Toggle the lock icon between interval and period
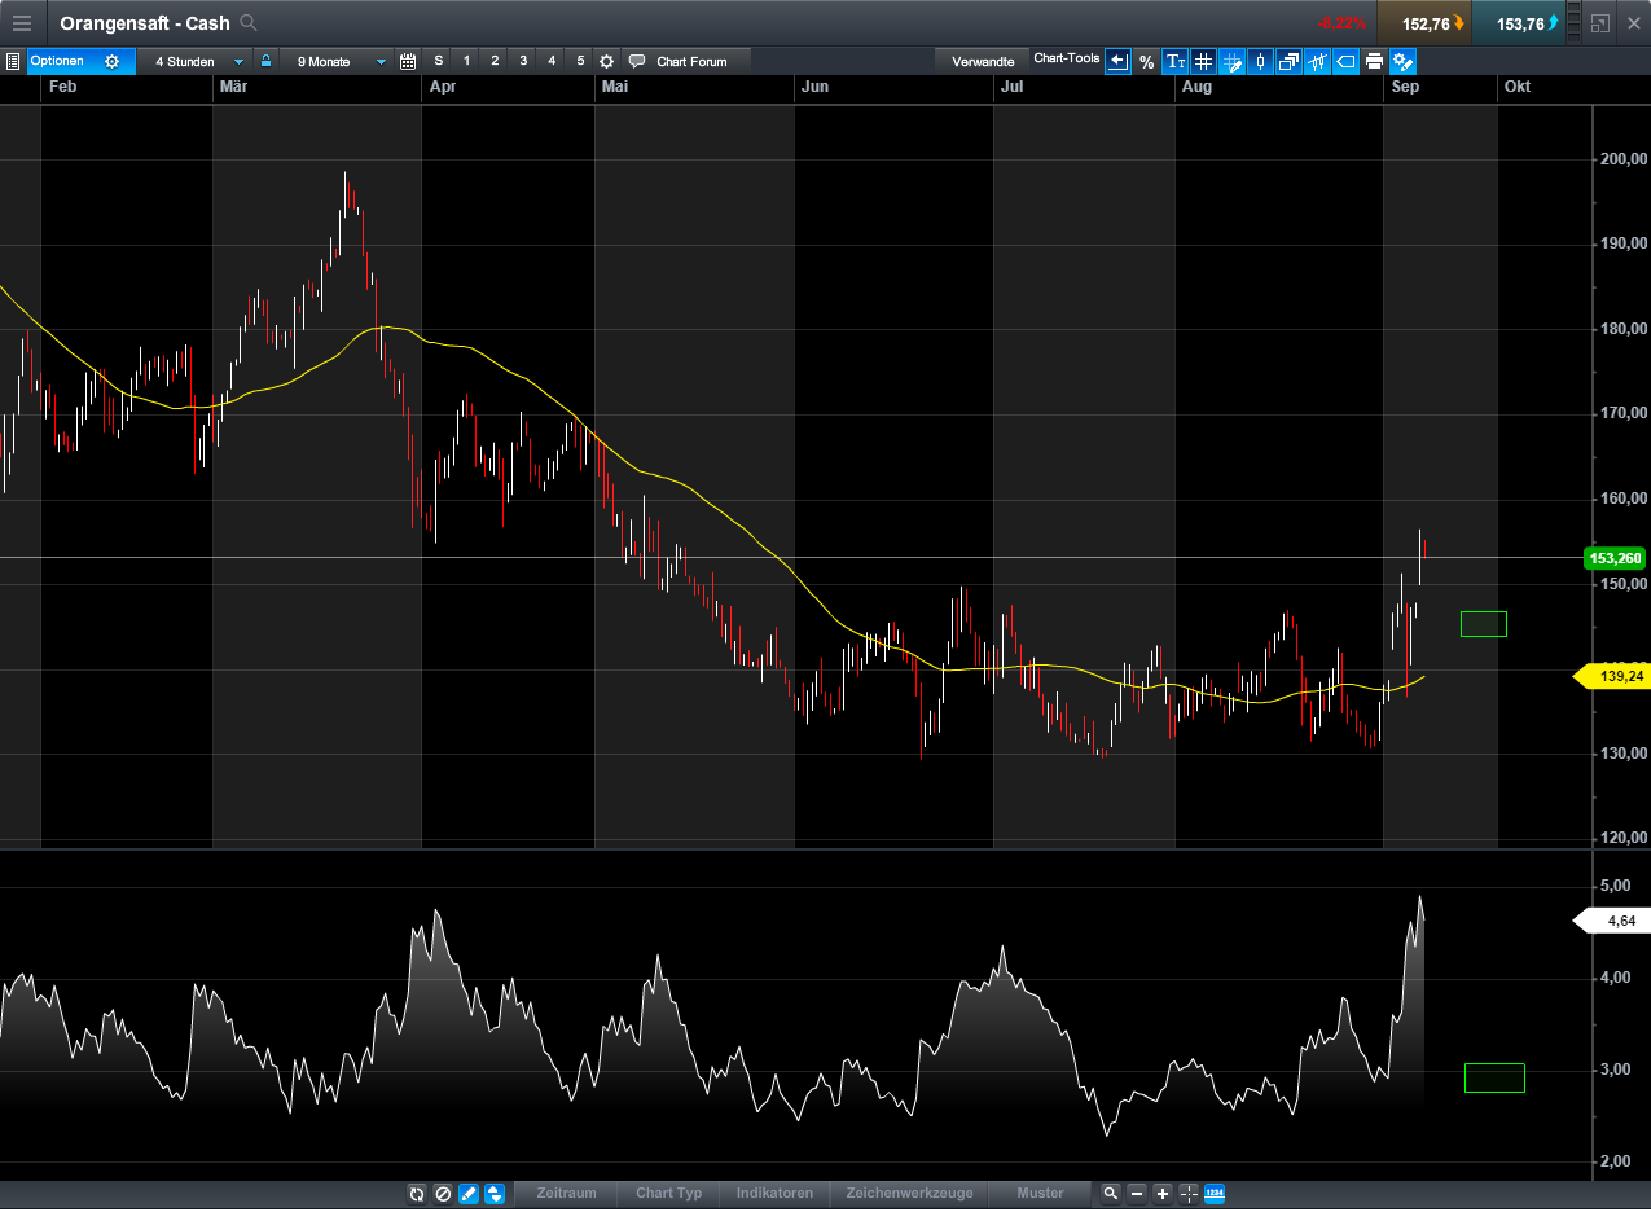Image resolution: width=1651 pixels, height=1209 pixels. pos(266,61)
